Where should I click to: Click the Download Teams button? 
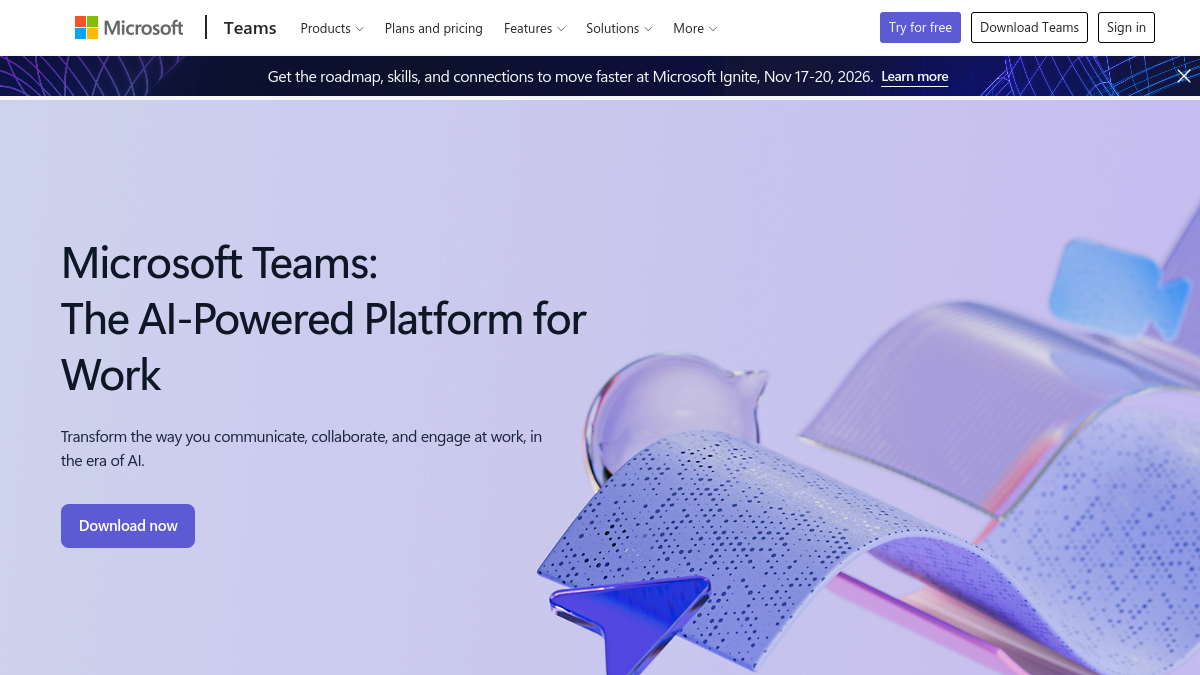[x=1029, y=28]
